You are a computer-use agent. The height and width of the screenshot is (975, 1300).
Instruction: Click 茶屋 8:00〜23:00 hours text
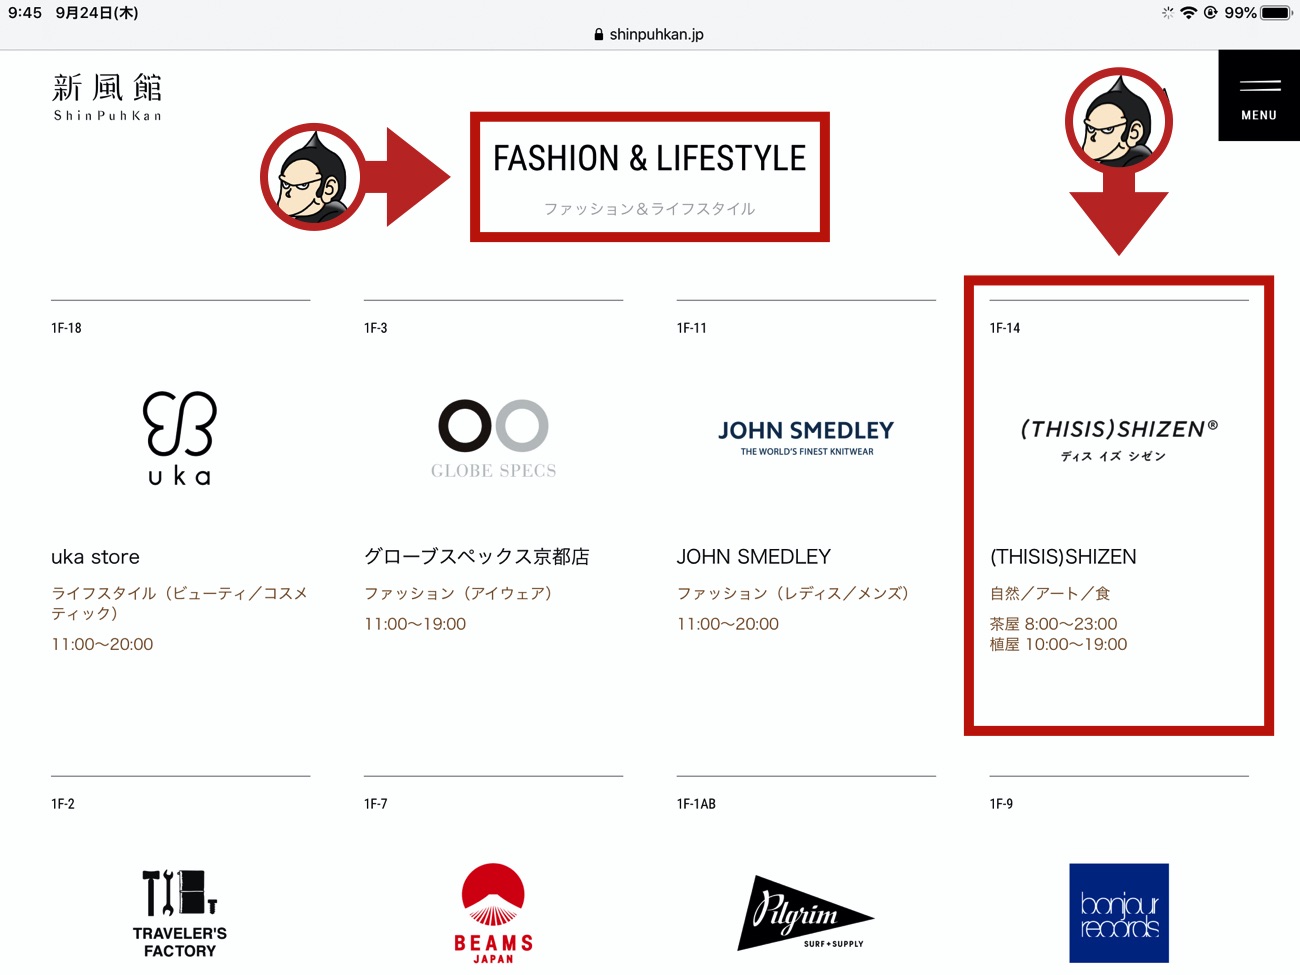point(1053,624)
